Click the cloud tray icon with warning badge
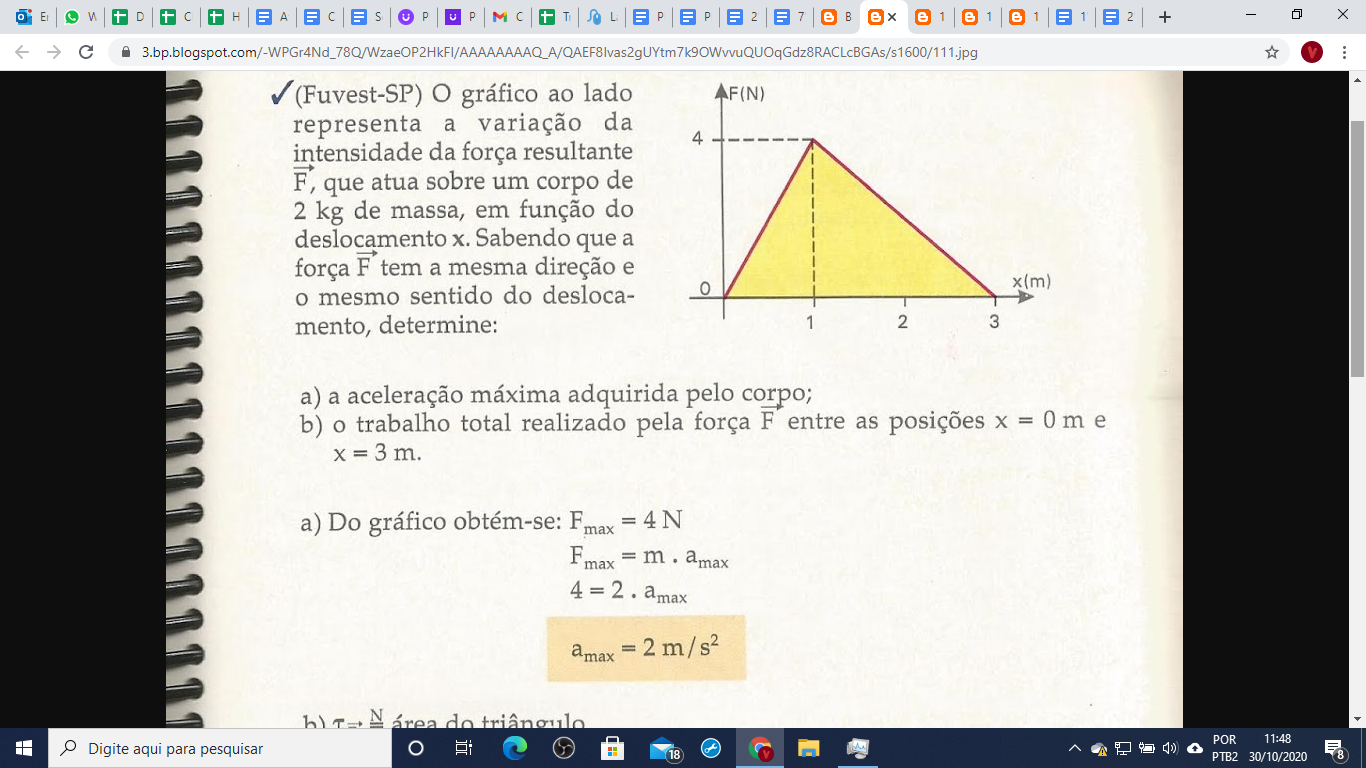The height and width of the screenshot is (768, 1366). (x=1099, y=748)
